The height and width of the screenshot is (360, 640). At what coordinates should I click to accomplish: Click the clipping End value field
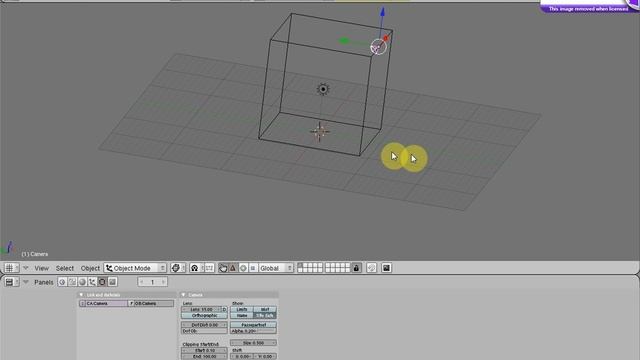click(204, 356)
